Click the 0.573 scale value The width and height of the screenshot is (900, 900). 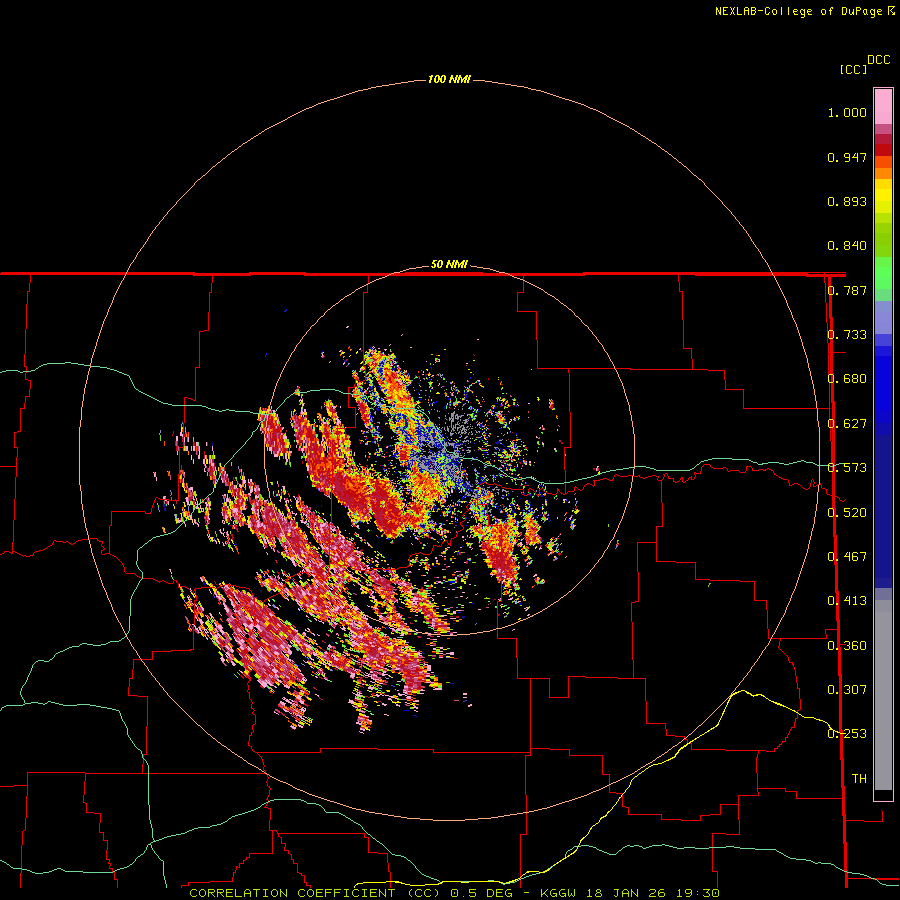coord(847,468)
